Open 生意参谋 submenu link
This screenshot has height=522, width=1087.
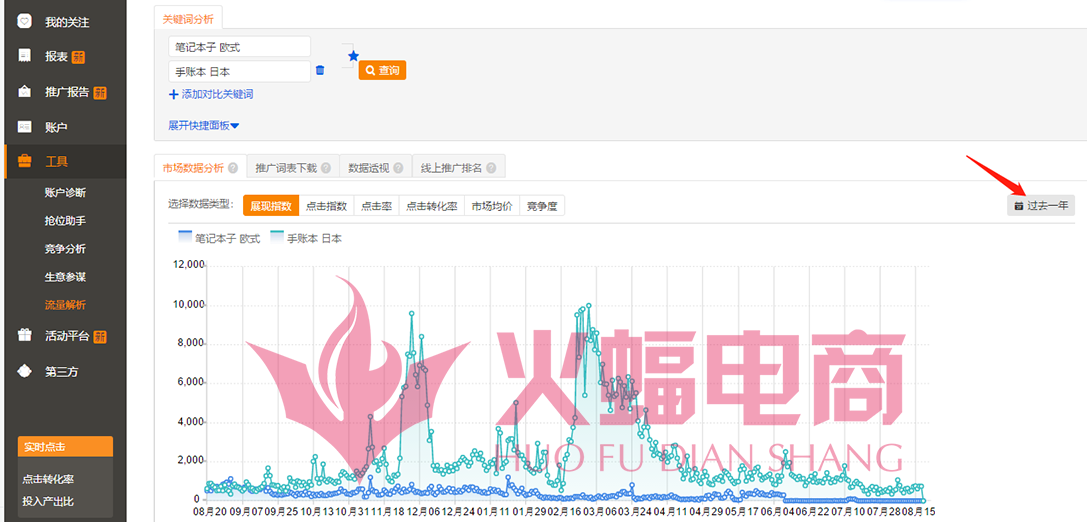65,277
